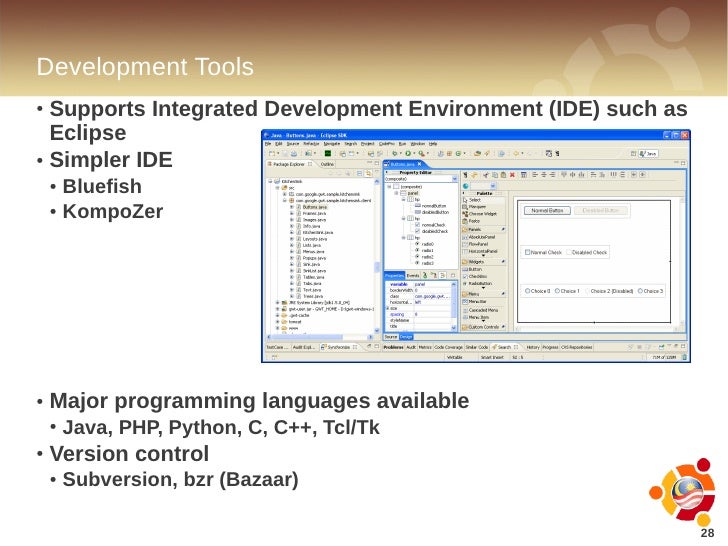This screenshot has width=728, height=546.
Task: Collapse the Widgets category in Palette
Action: click(x=483, y=262)
